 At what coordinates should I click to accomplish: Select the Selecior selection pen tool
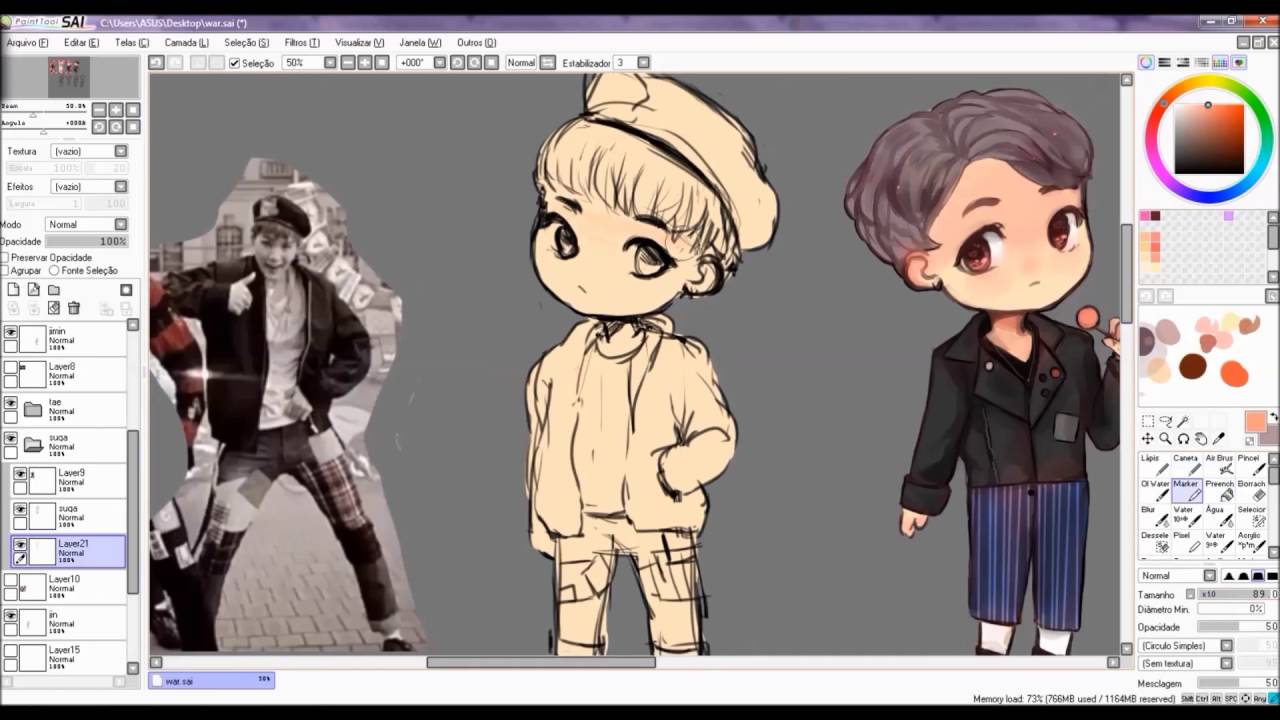pos(1250,516)
